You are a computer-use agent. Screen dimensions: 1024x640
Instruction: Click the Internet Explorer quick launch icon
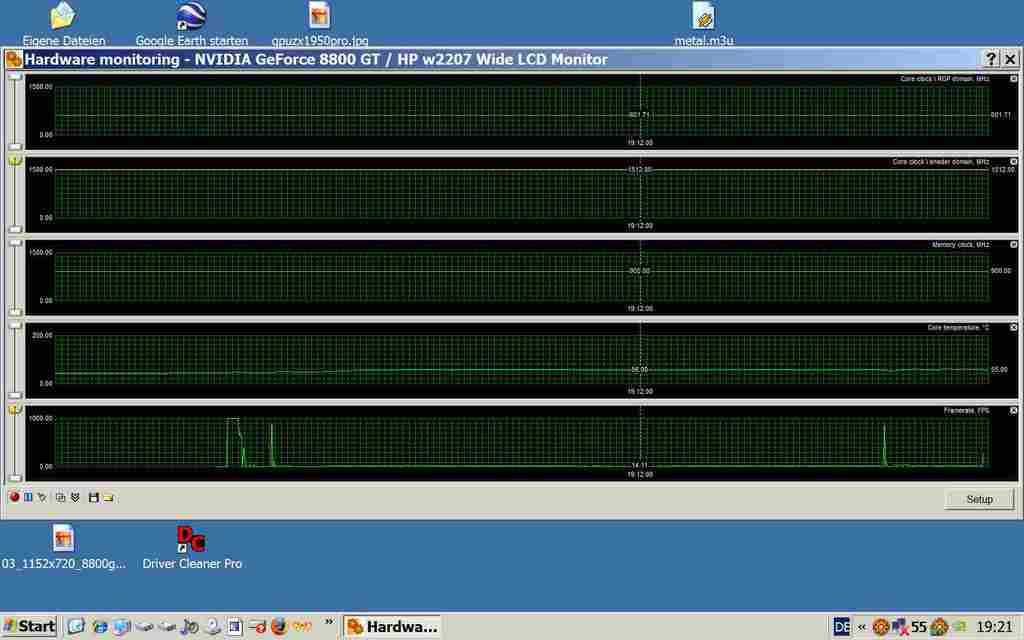tap(99, 628)
